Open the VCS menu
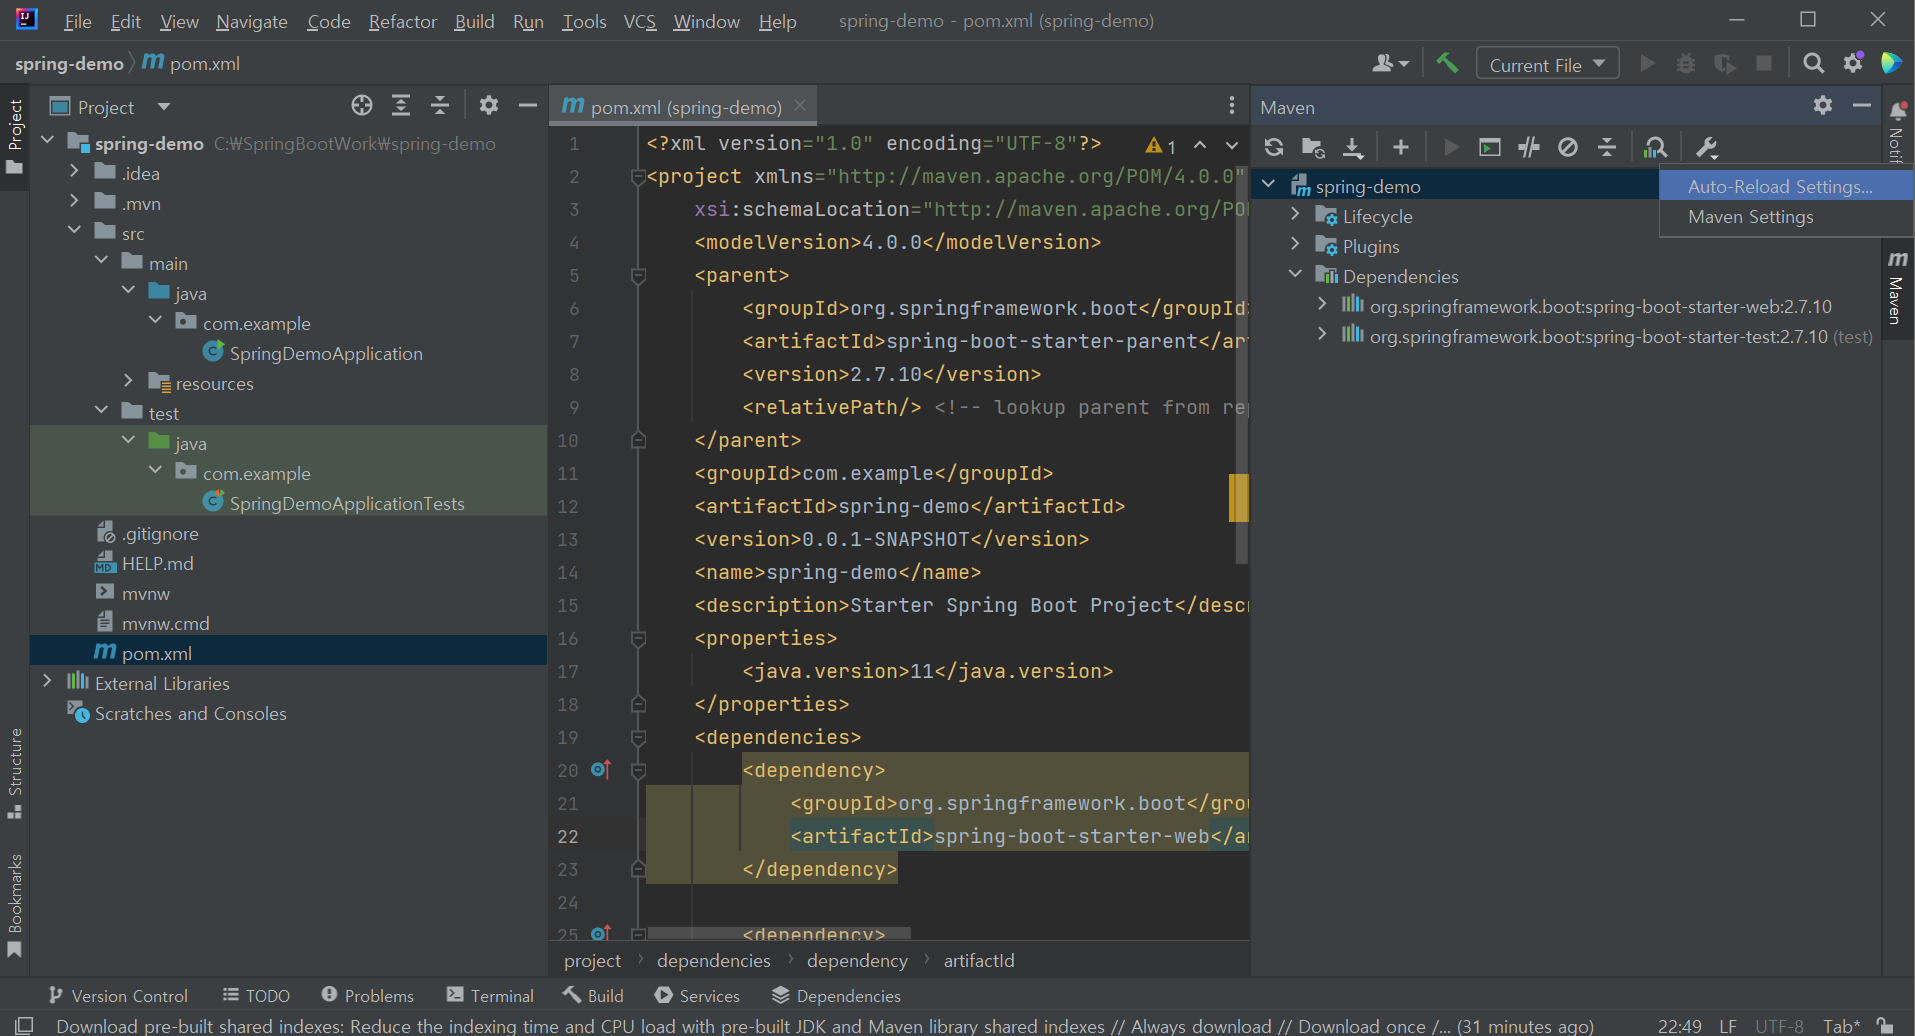Viewport: 1915px width, 1036px height. tap(640, 21)
